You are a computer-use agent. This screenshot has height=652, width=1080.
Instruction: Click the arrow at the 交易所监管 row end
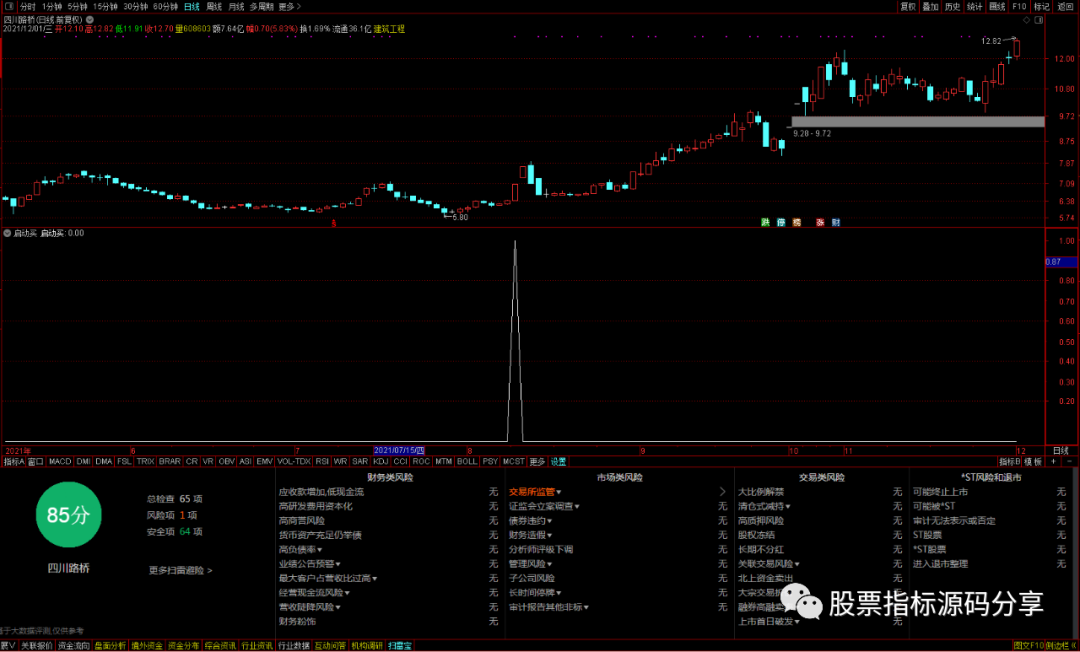click(722, 492)
